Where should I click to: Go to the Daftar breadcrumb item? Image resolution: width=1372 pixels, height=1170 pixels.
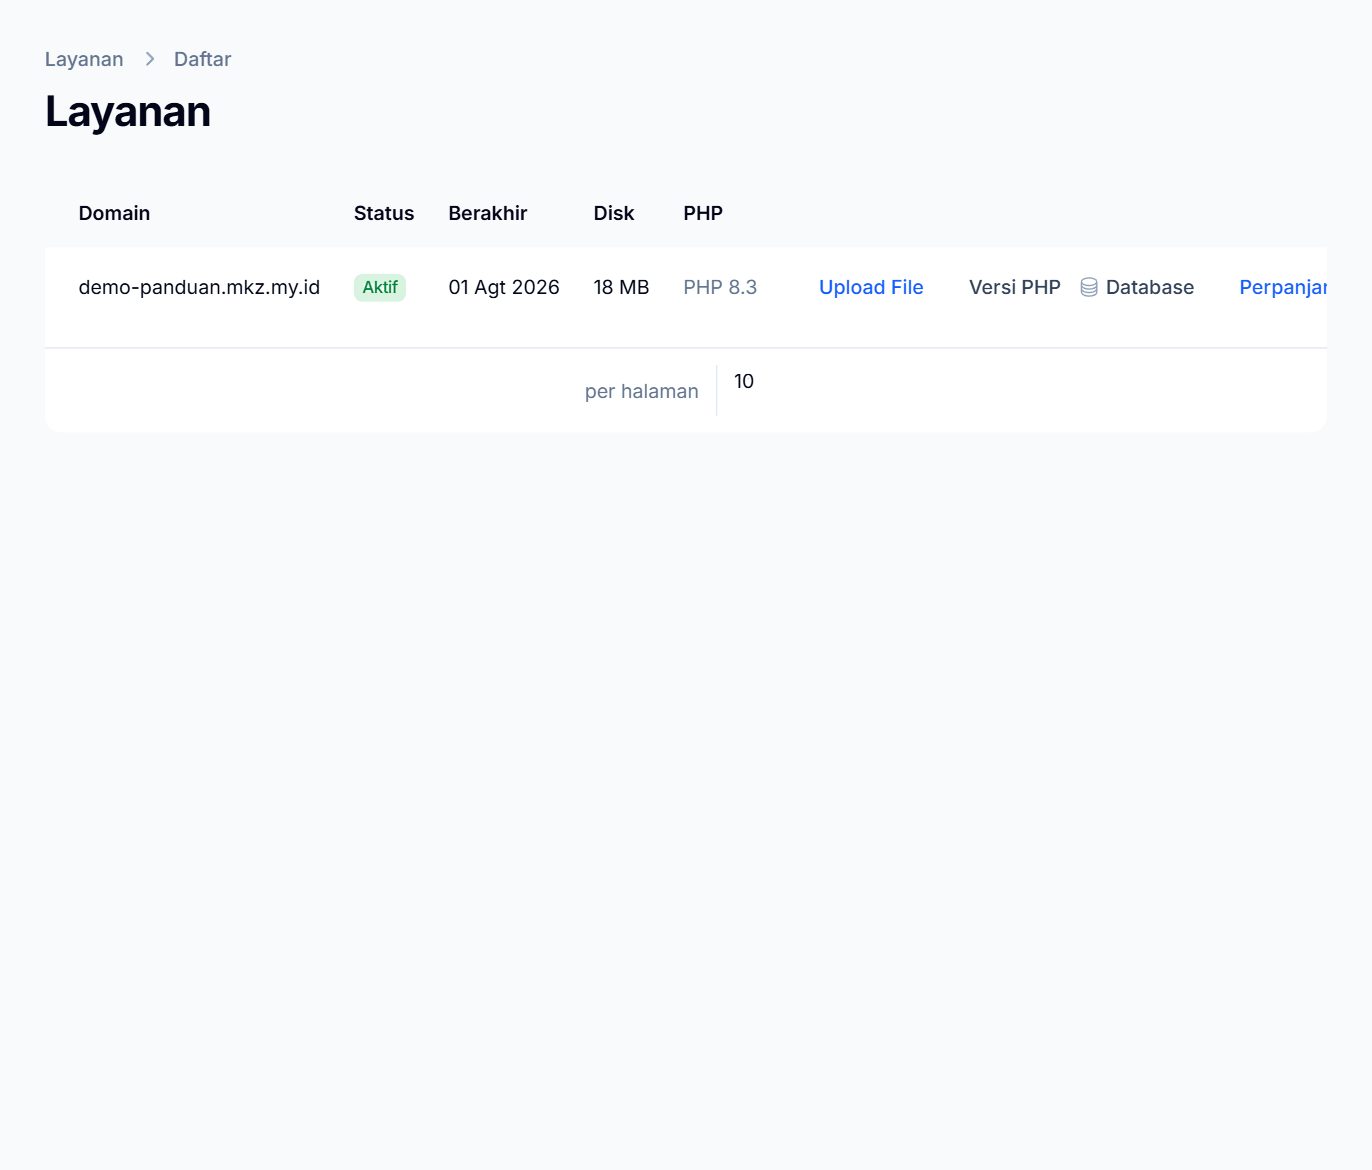pyautogui.click(x=202, y=59)
